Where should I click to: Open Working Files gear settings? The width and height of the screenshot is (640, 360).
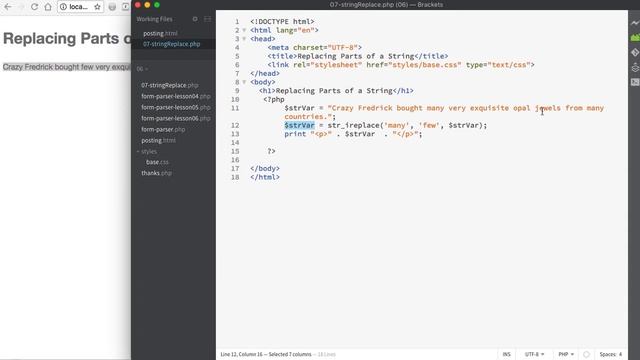click(195, 19)
